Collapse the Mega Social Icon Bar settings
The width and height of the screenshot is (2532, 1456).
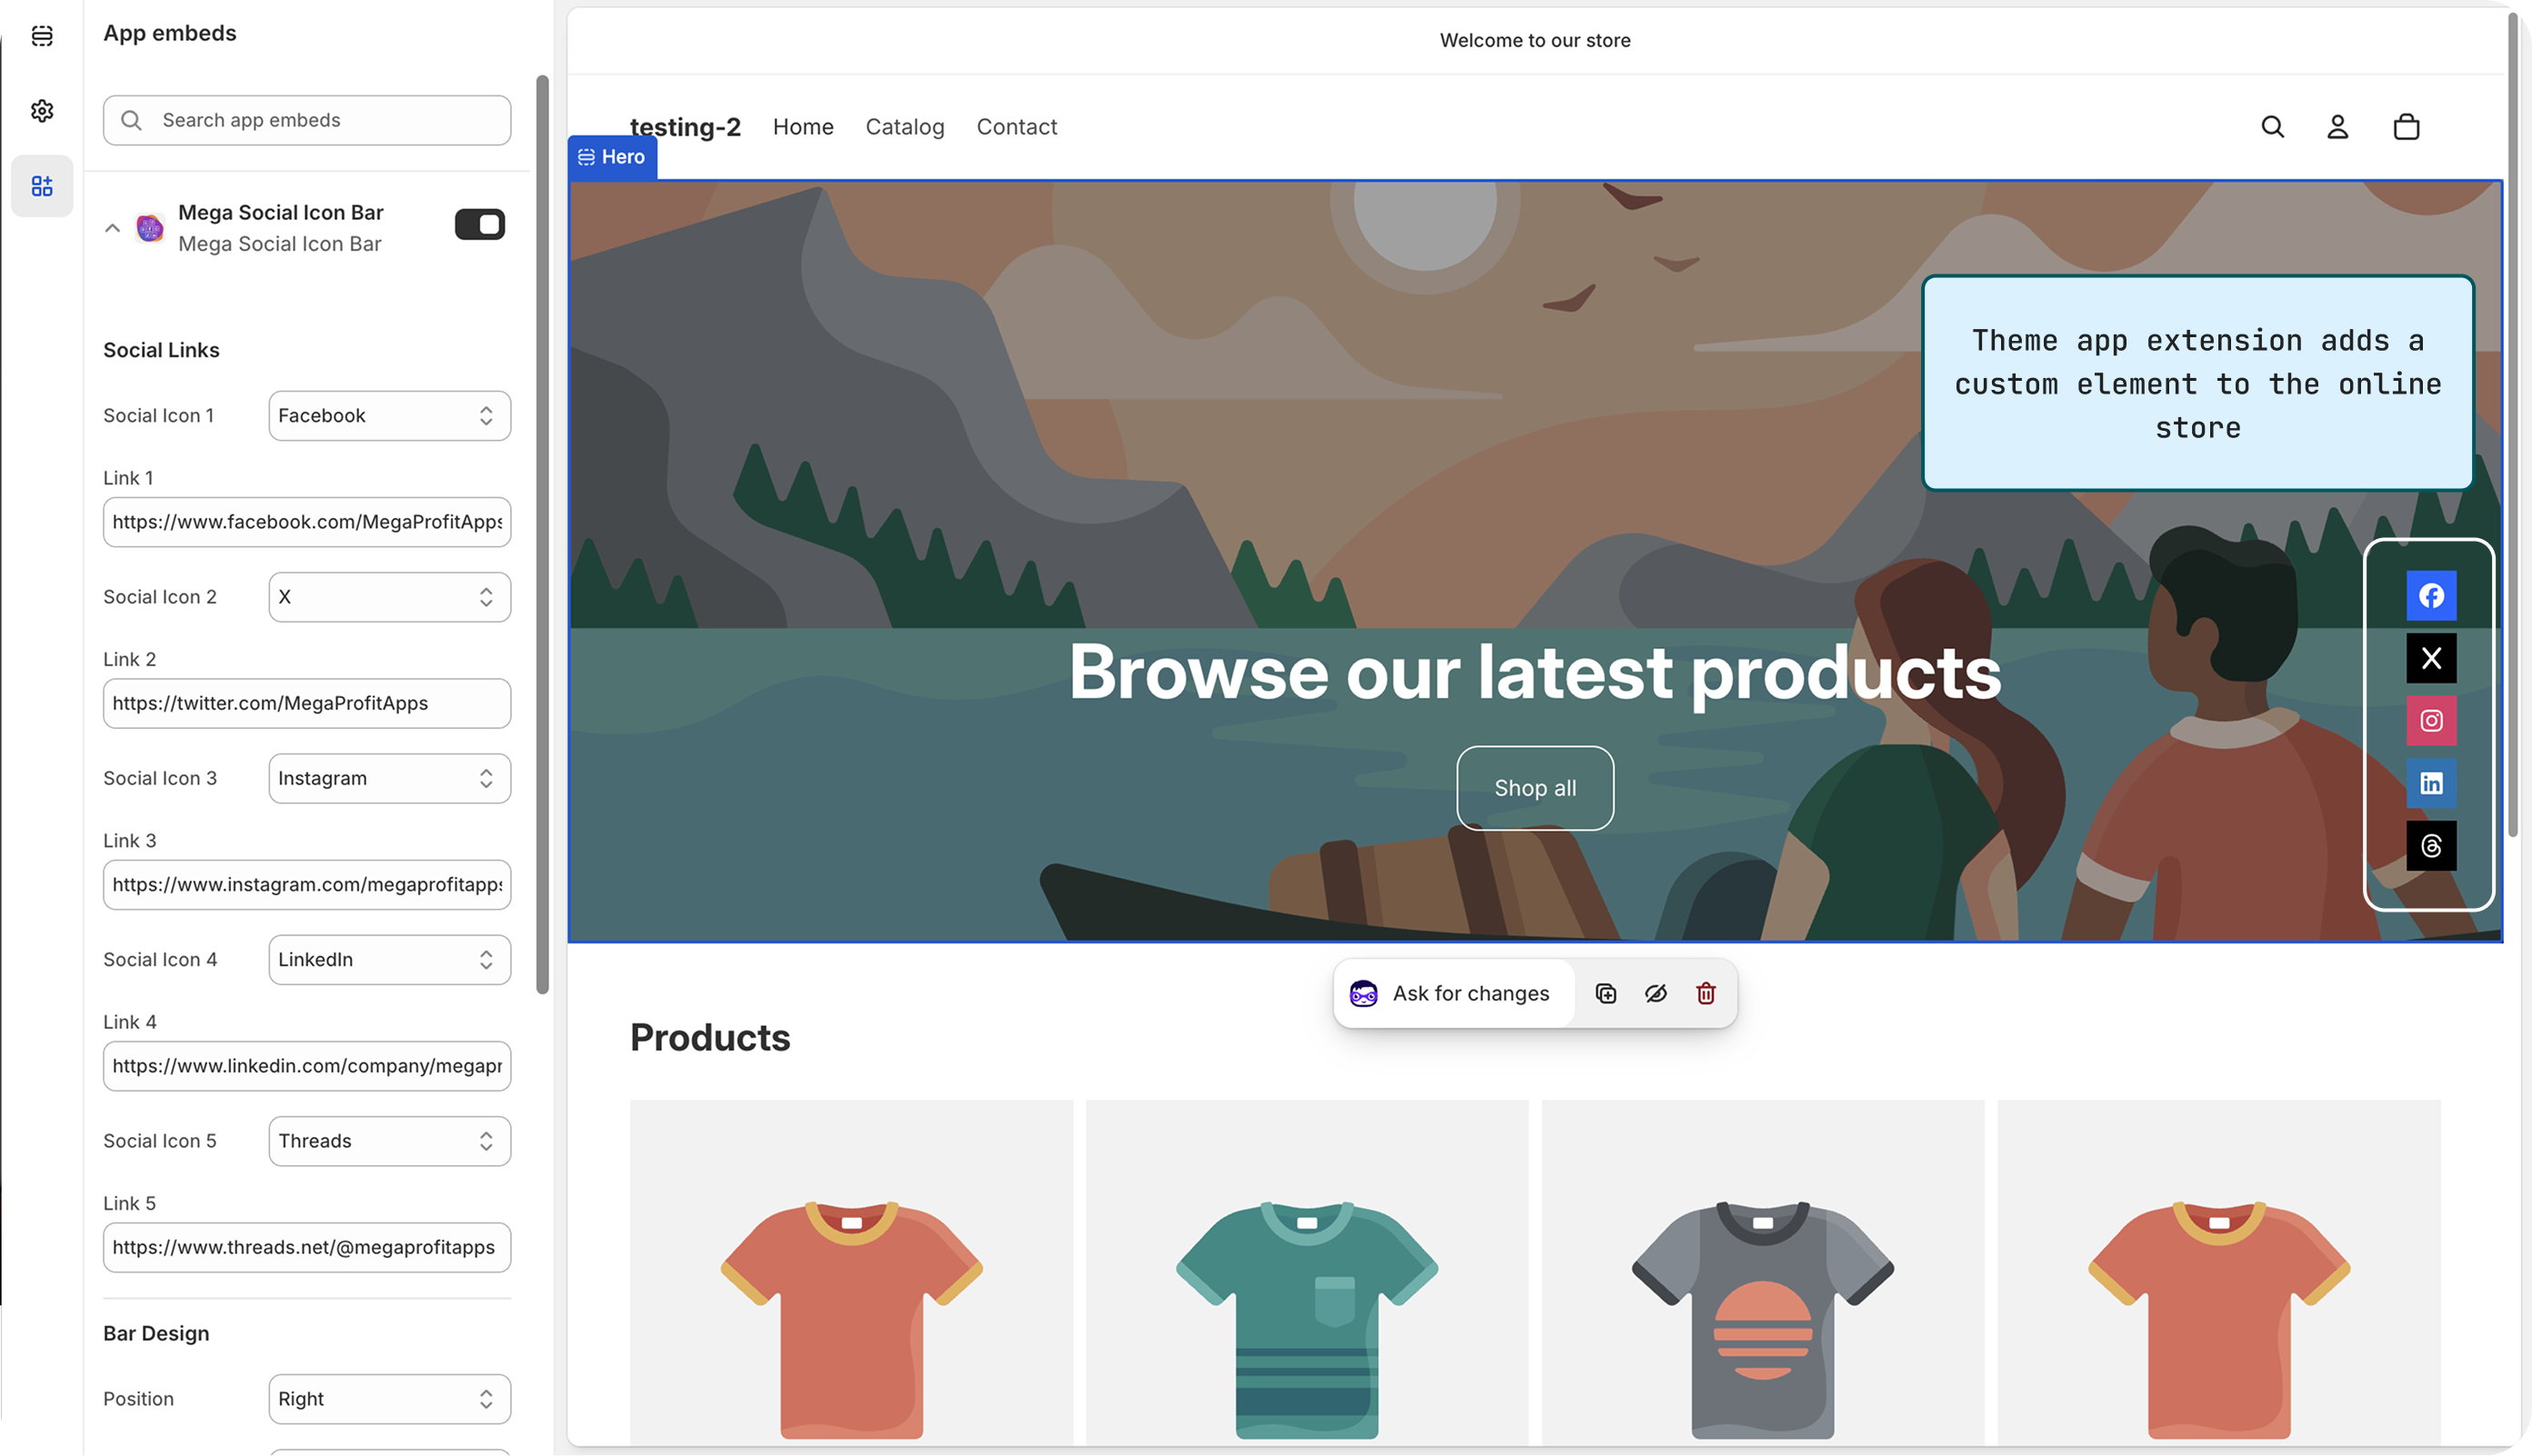pos(113,228)
